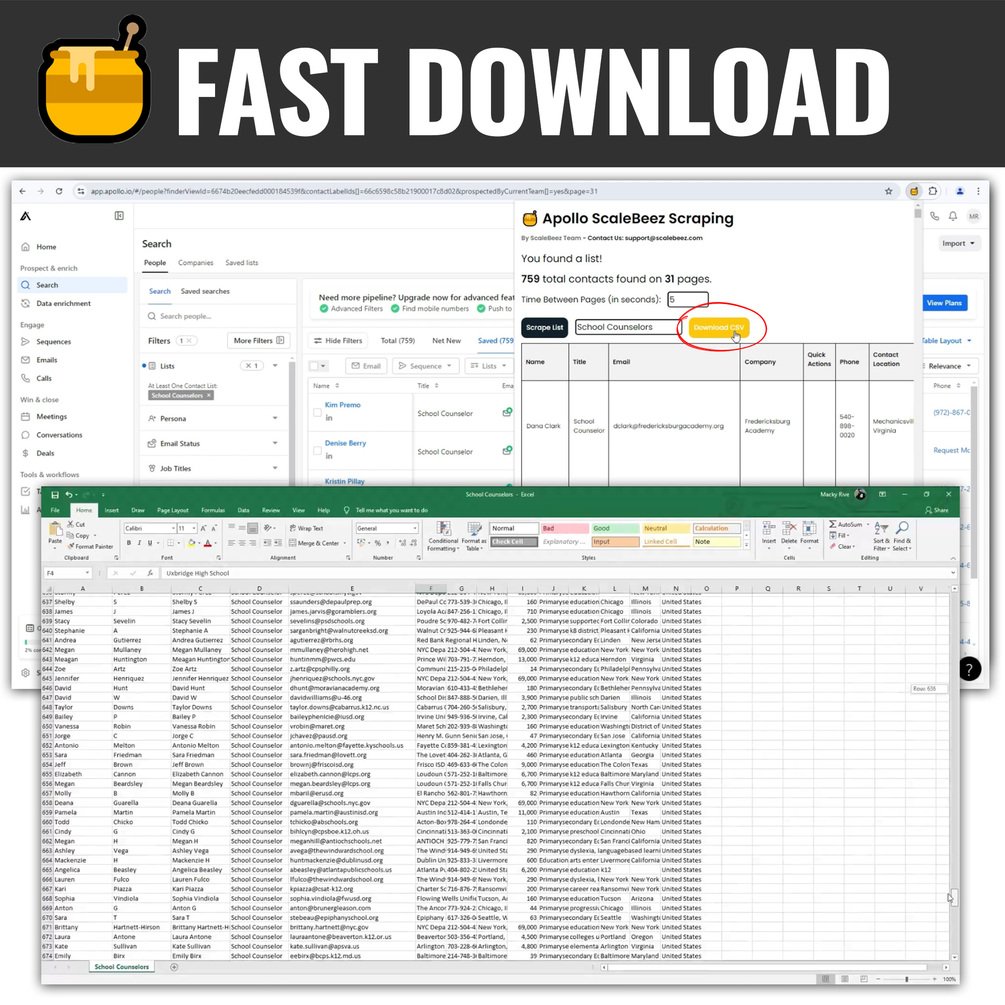The width and height of the screenshot is (1005, 1005).
Task: Click Hide Filters in Apollo
Action: coord(338,340)
